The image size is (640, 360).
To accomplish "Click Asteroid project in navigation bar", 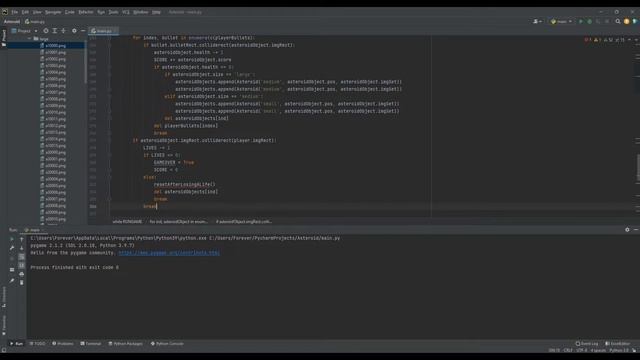I will [11, 21].
